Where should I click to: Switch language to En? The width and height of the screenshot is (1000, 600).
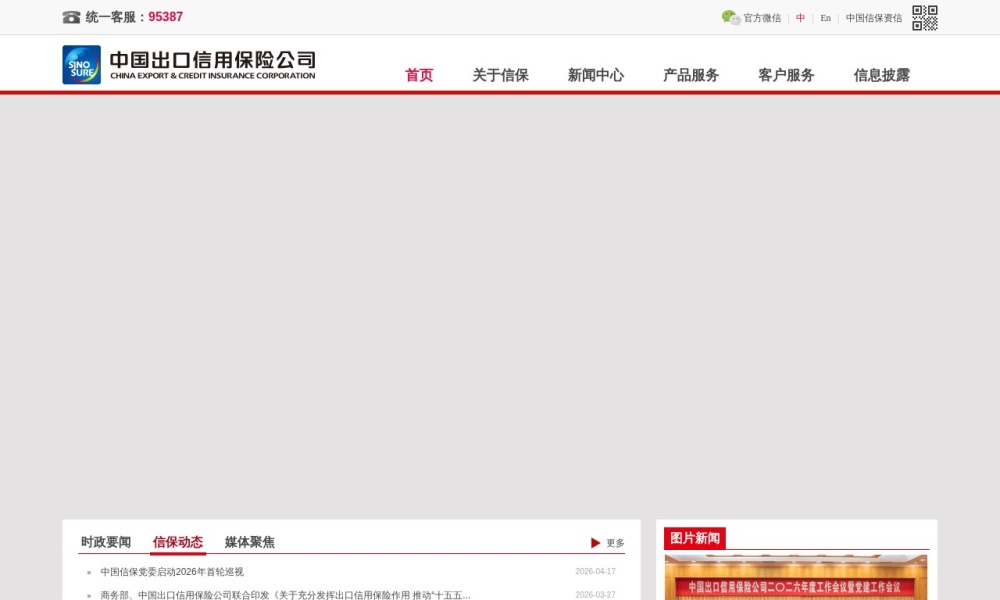click(x=825, y=18)
